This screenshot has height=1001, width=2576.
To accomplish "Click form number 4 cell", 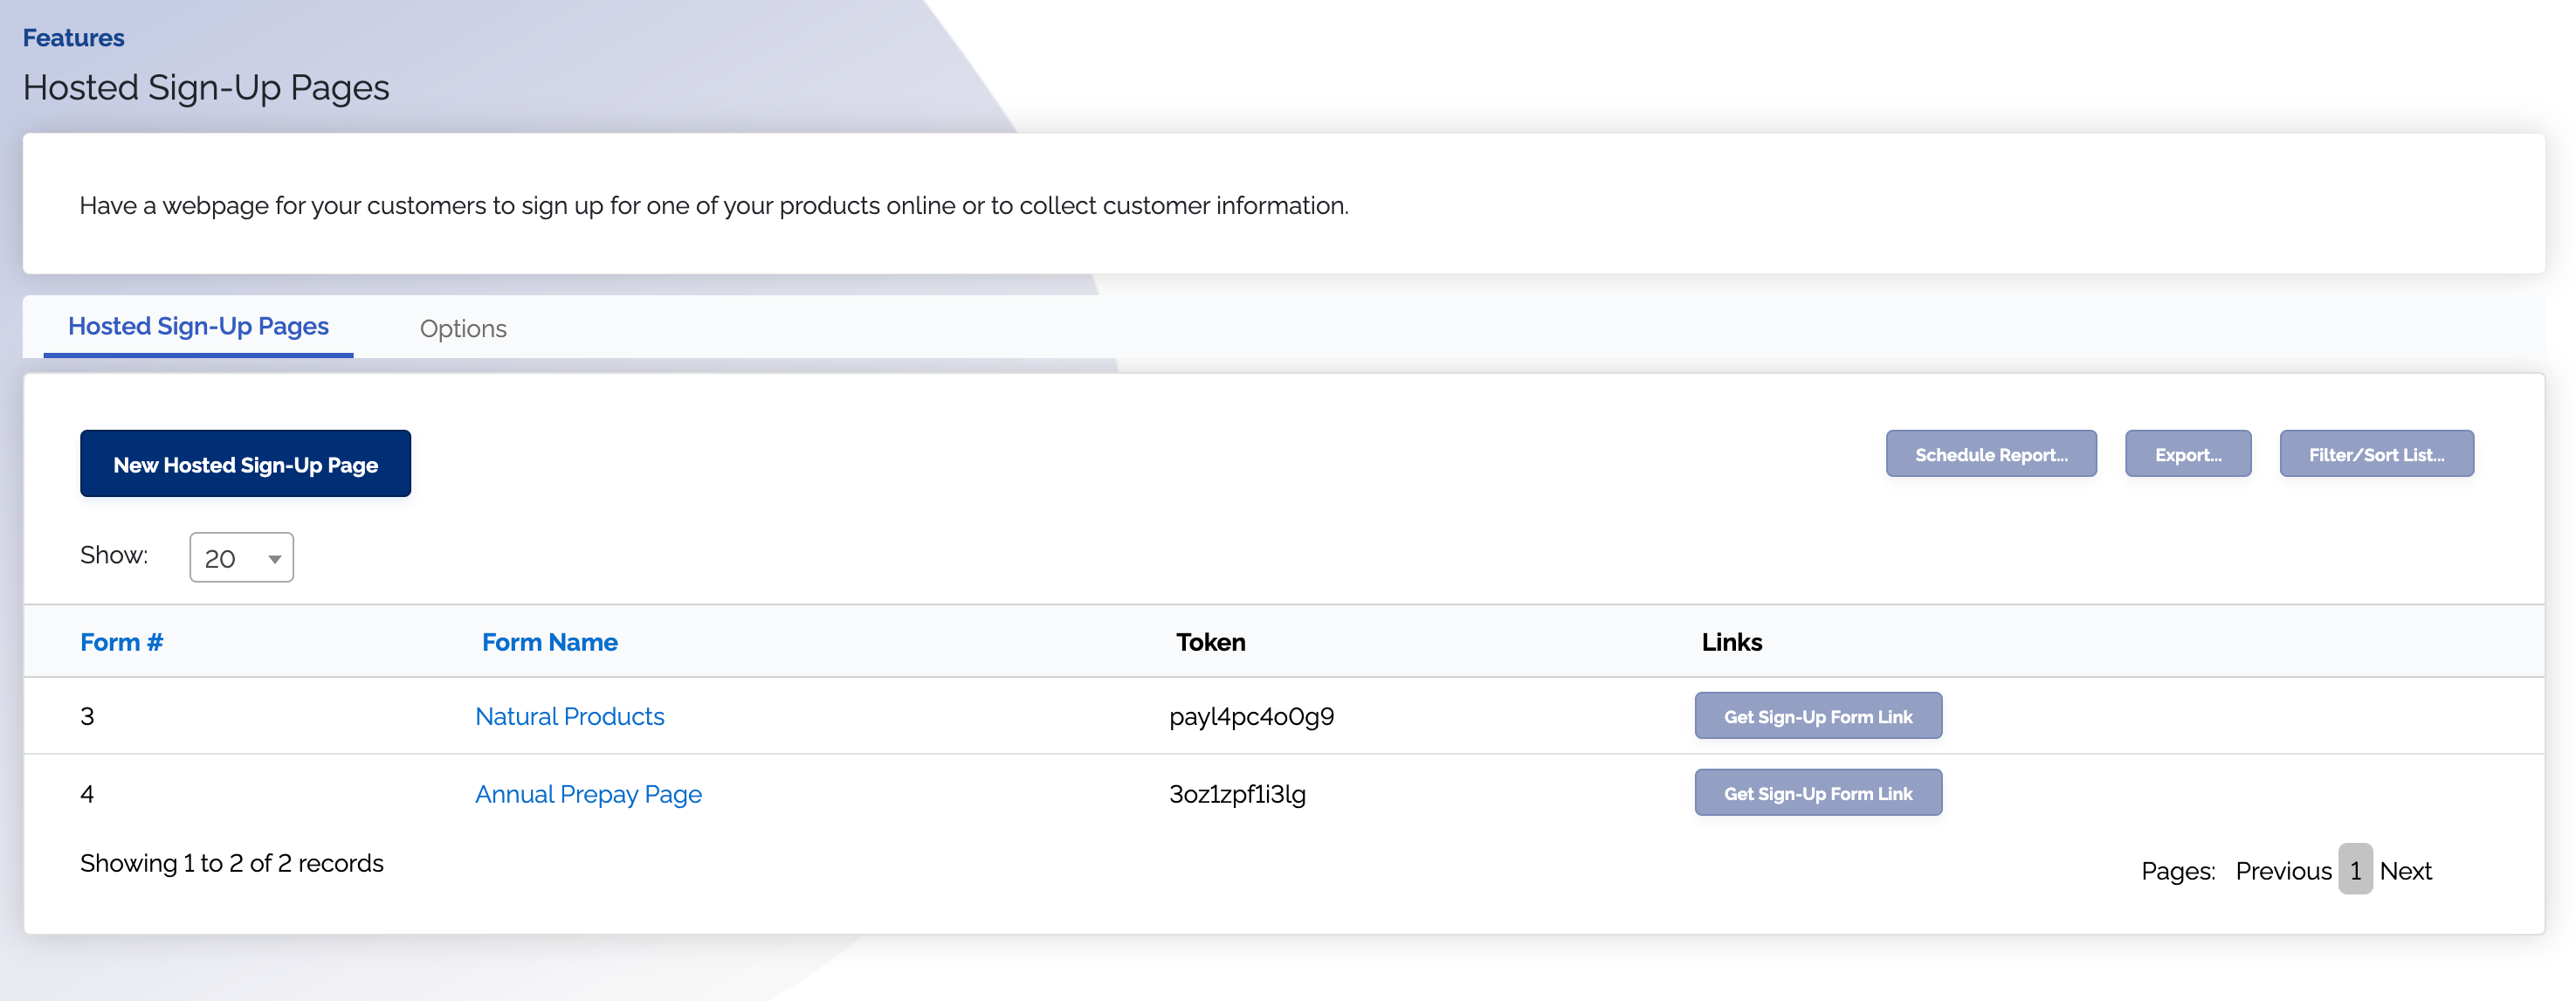I will pos(87,794).
